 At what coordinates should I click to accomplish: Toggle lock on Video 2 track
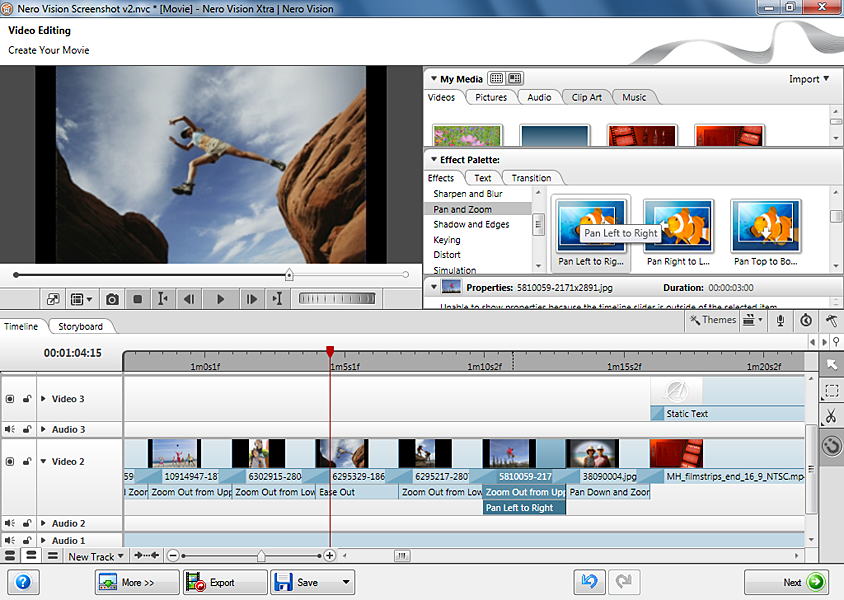(27, 462)
